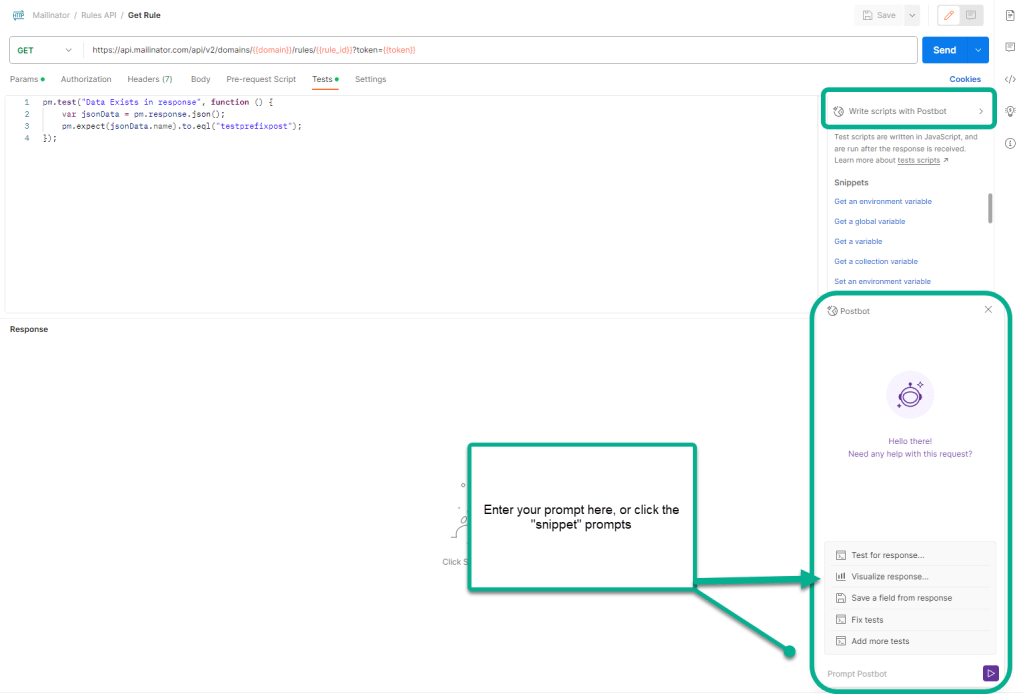1023x694 pixels.
Task: Close the Postbot panel
Action: (x=988, y=310)
